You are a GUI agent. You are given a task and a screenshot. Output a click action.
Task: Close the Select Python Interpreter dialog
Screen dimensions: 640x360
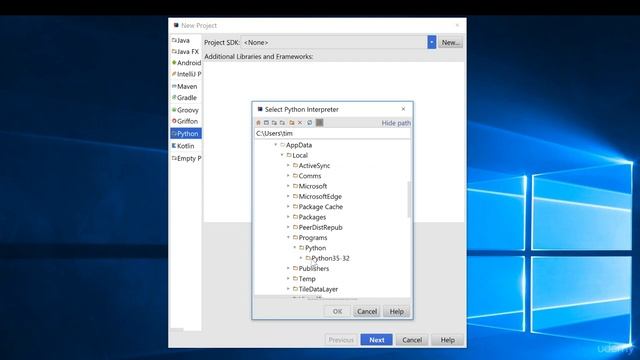pyautogui.click(x=403, y=109)
